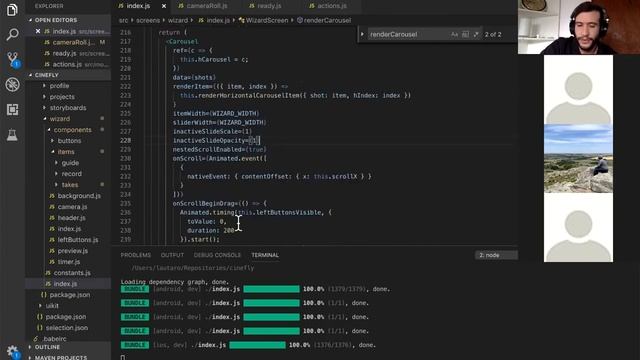Open camera.js file
The width and height of the screenshot is (640, 360).
click(72, 207)
